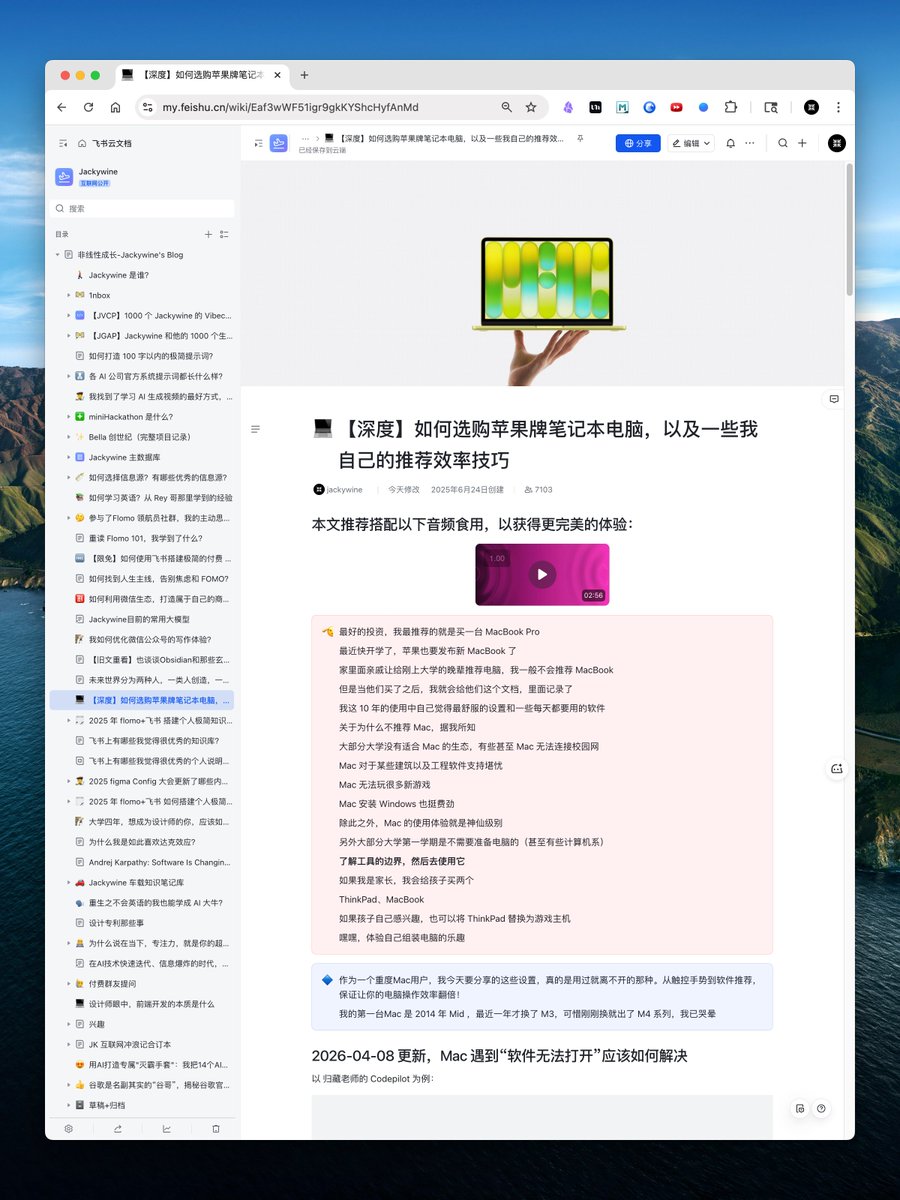
Task: Open the settings gear at the sidebar bottom
Action: (69, 1128)
